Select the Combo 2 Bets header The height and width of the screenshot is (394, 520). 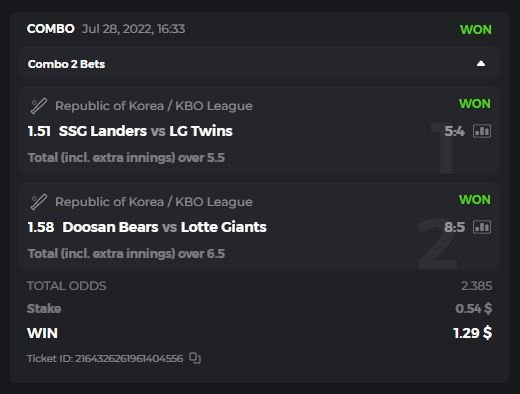(x=259, y=64)
